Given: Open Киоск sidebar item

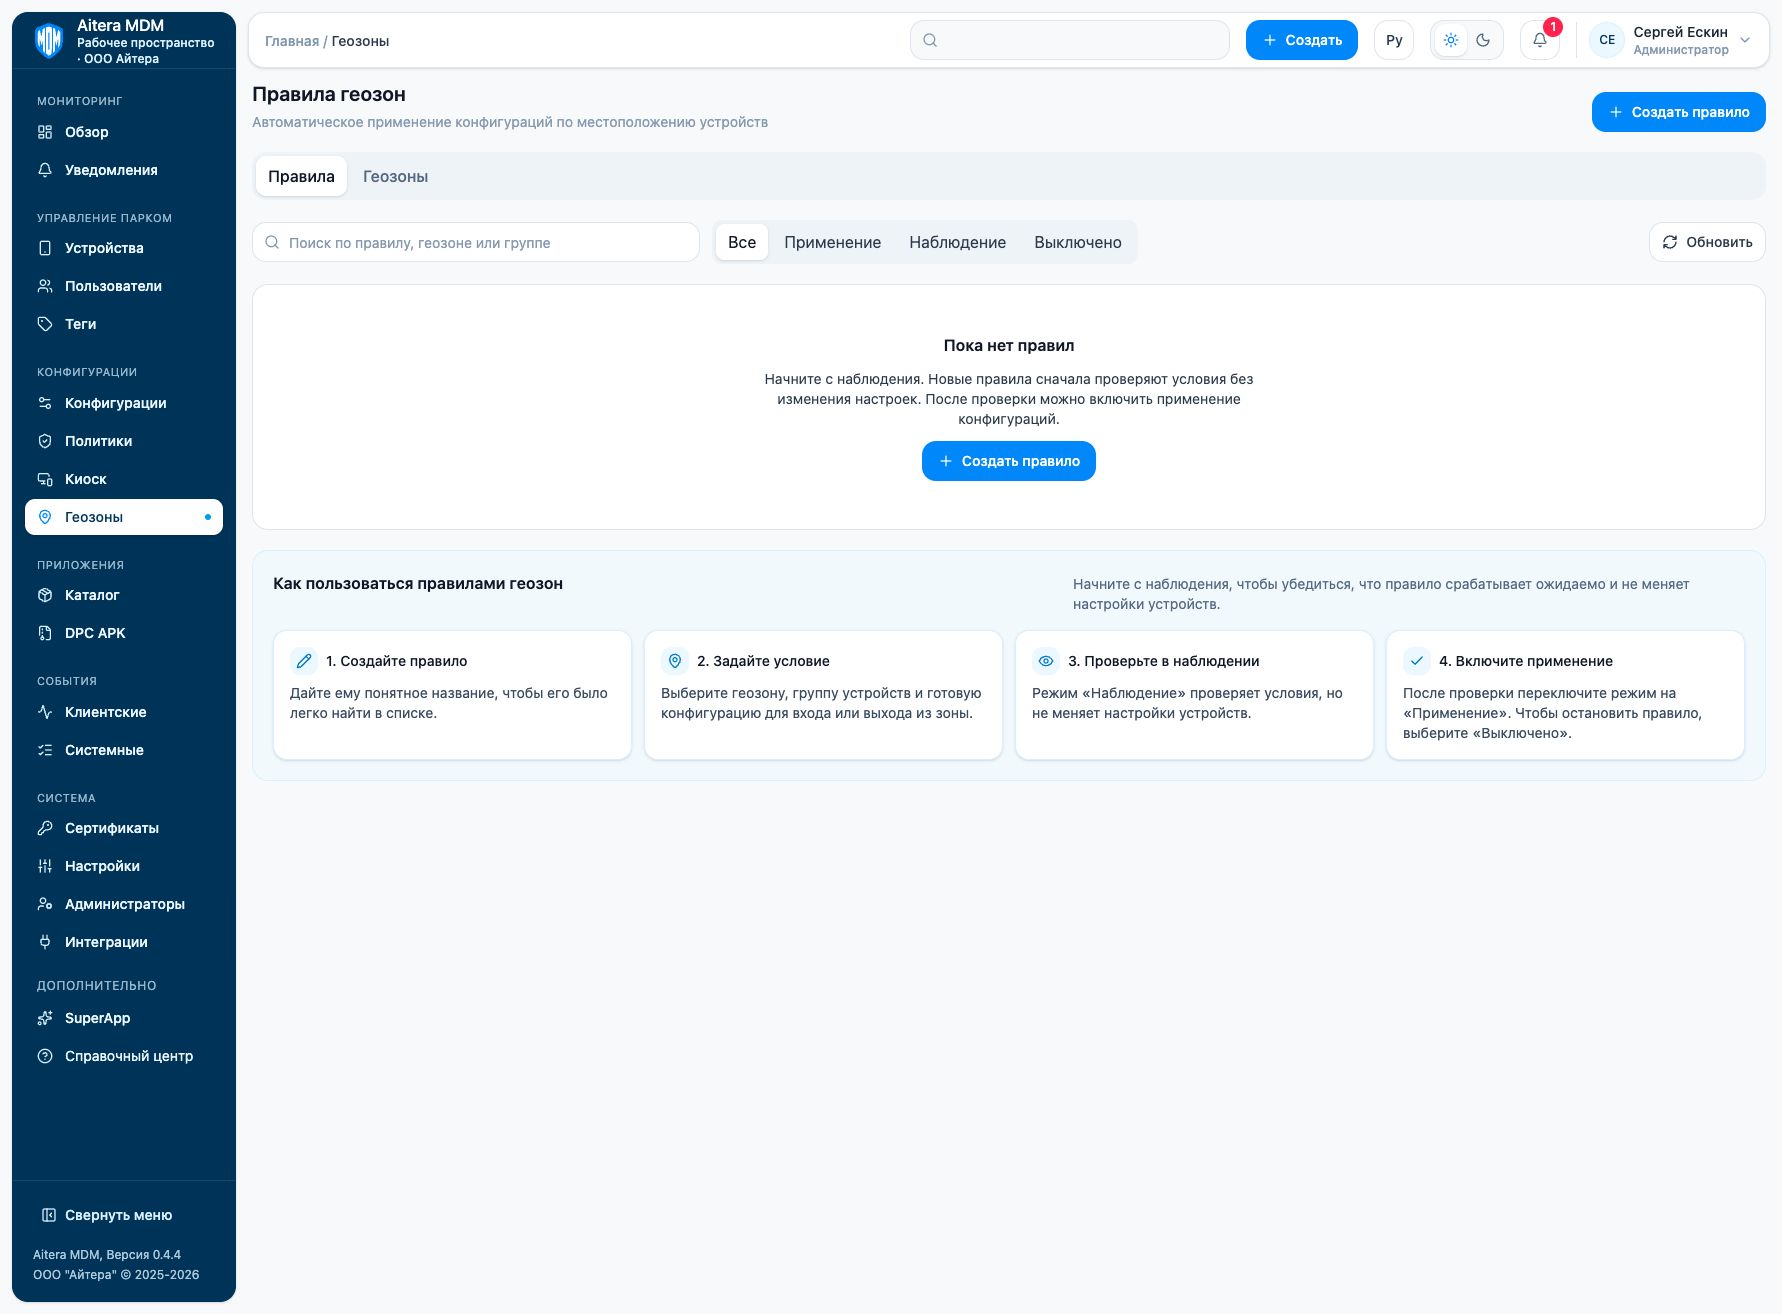Looking at the screenshot, I should click(x=124, y=479).
